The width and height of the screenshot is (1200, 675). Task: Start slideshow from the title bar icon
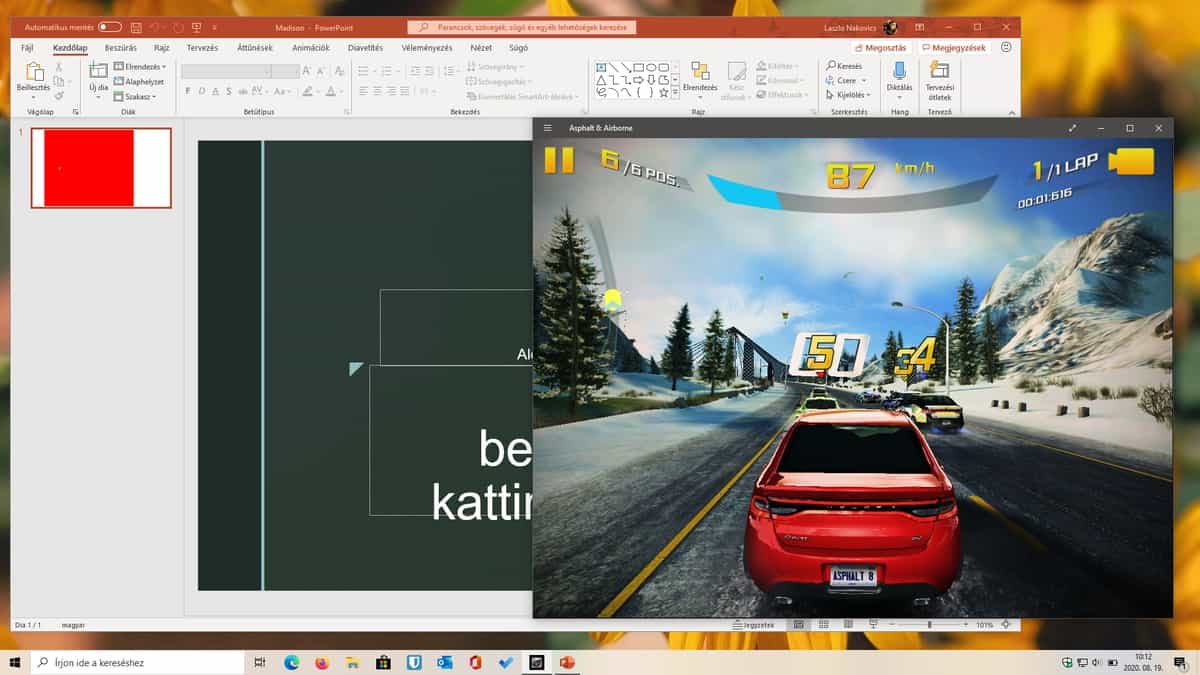coord(196,27)
